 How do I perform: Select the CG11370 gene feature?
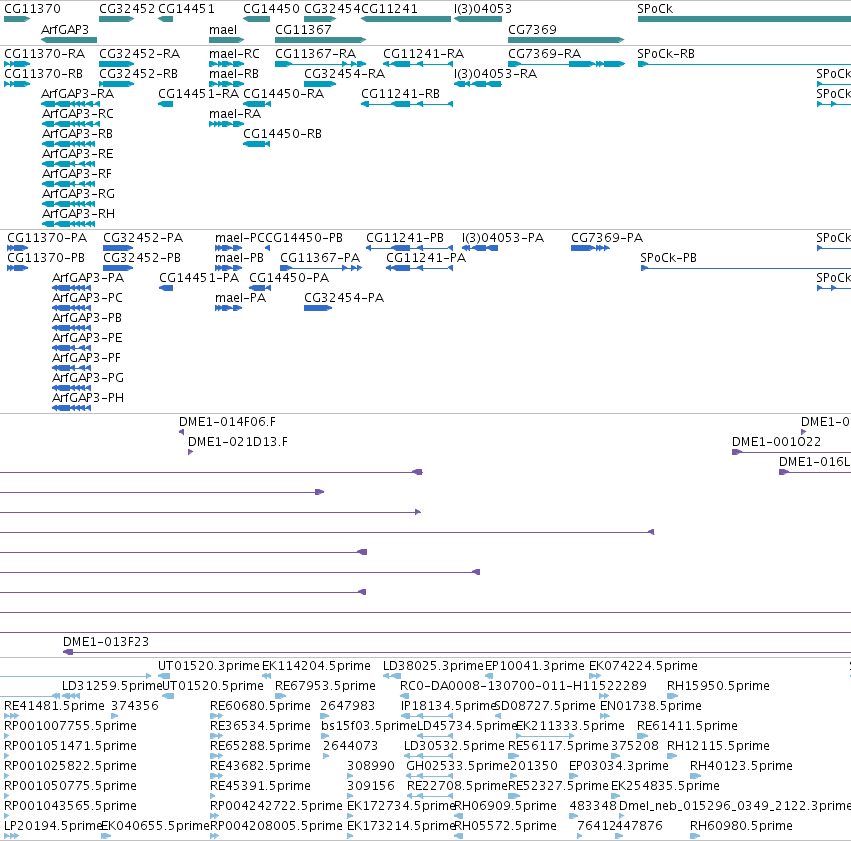pyautogui.click(x=17, y=19)
